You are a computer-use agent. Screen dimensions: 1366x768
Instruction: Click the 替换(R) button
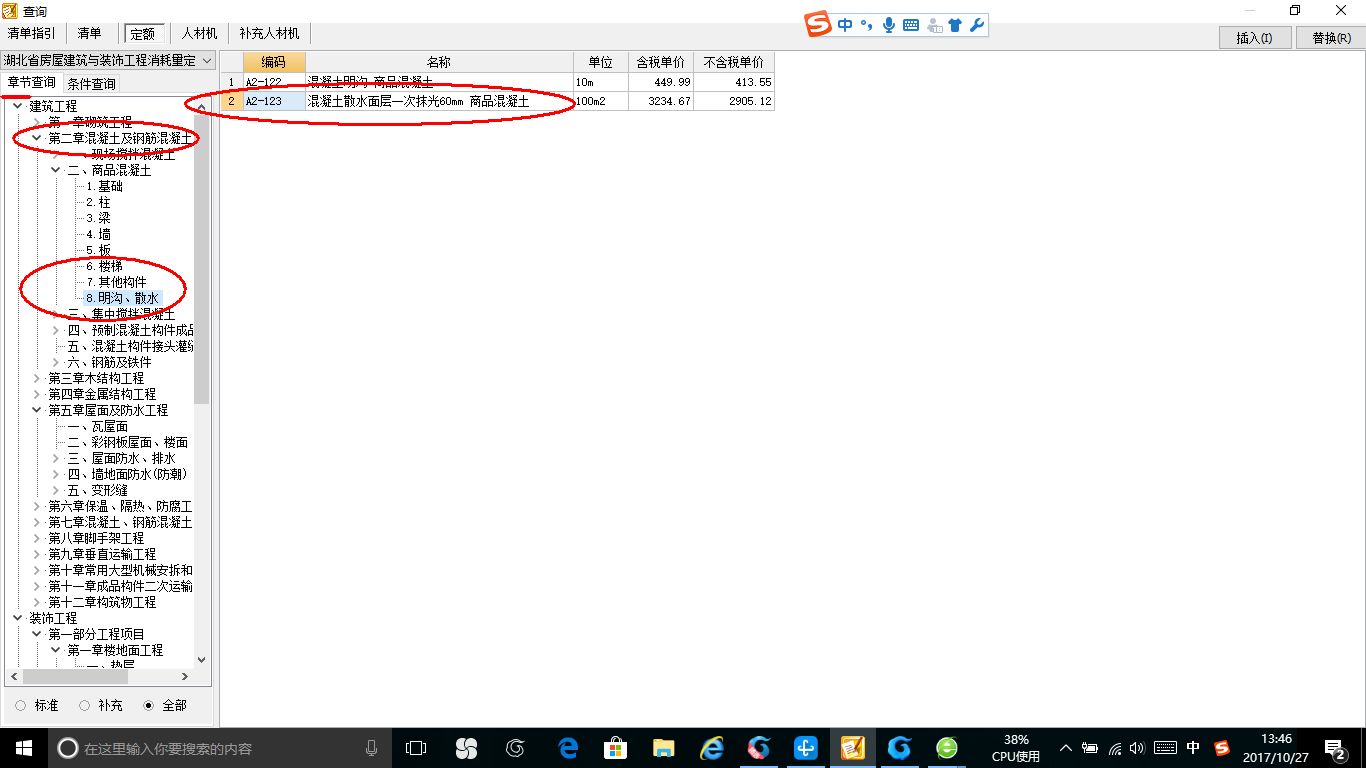[x=1331, y=38]
